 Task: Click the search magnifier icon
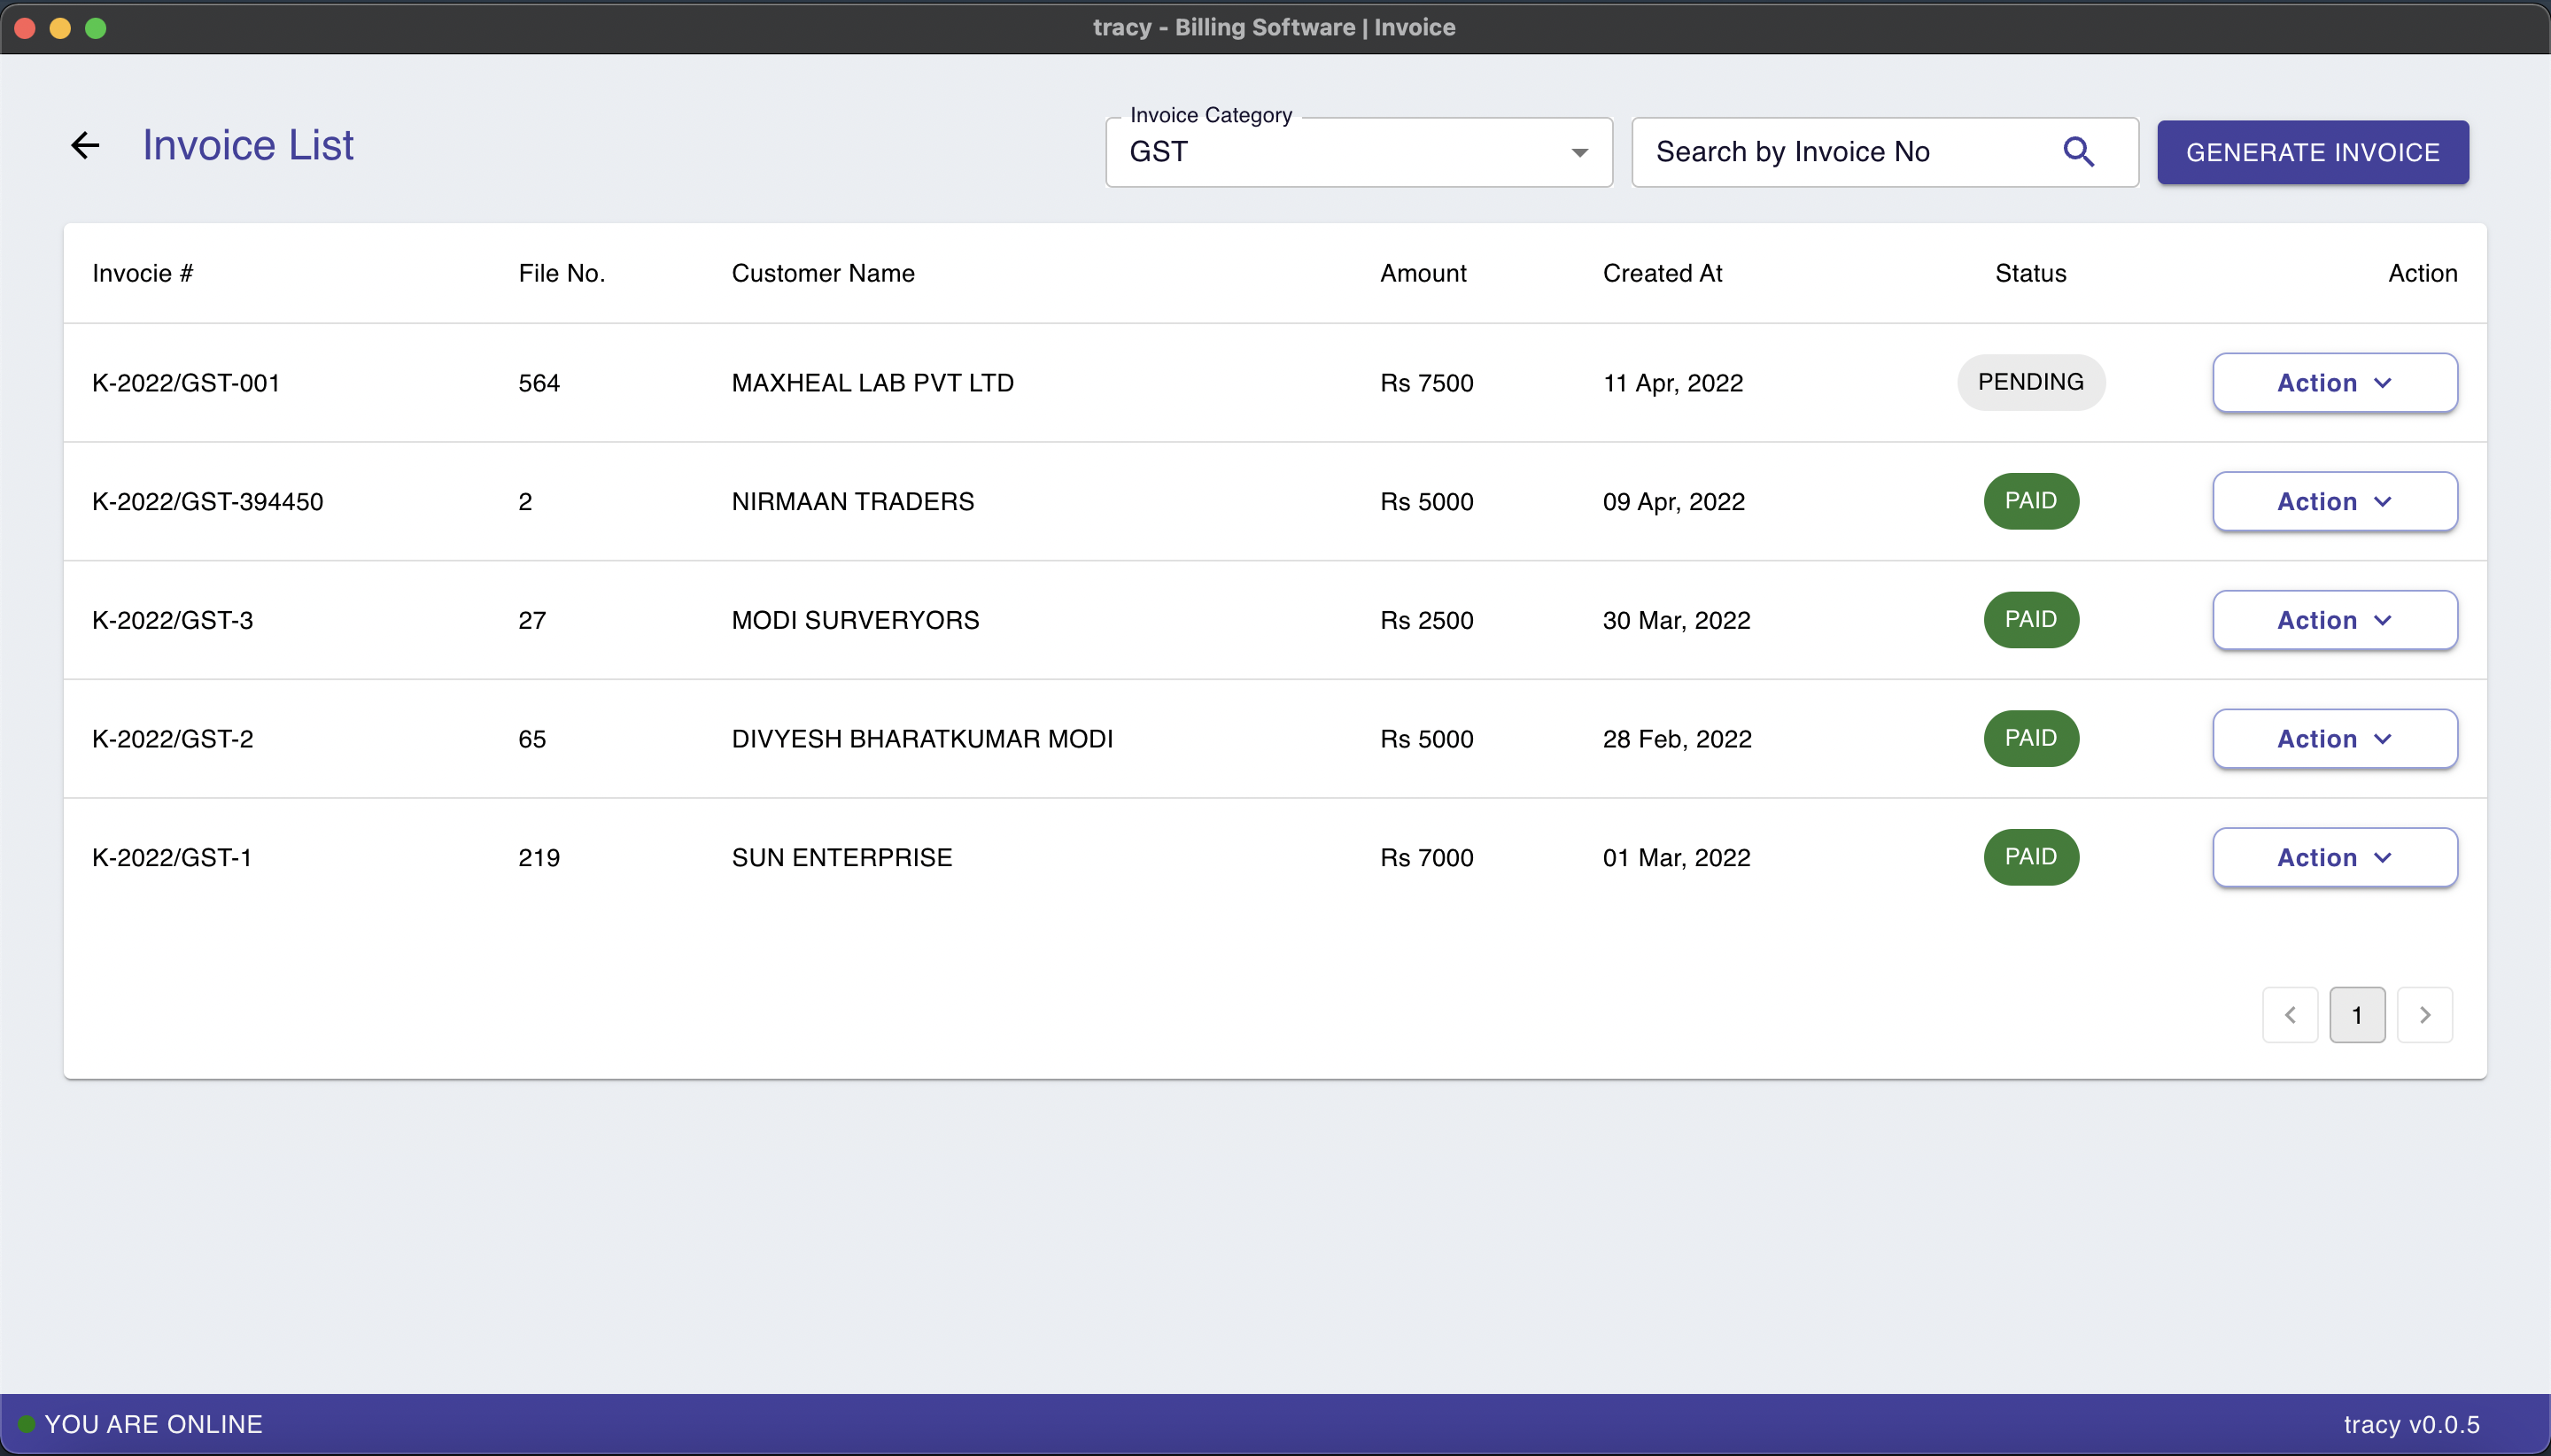tap(2078, 151)
